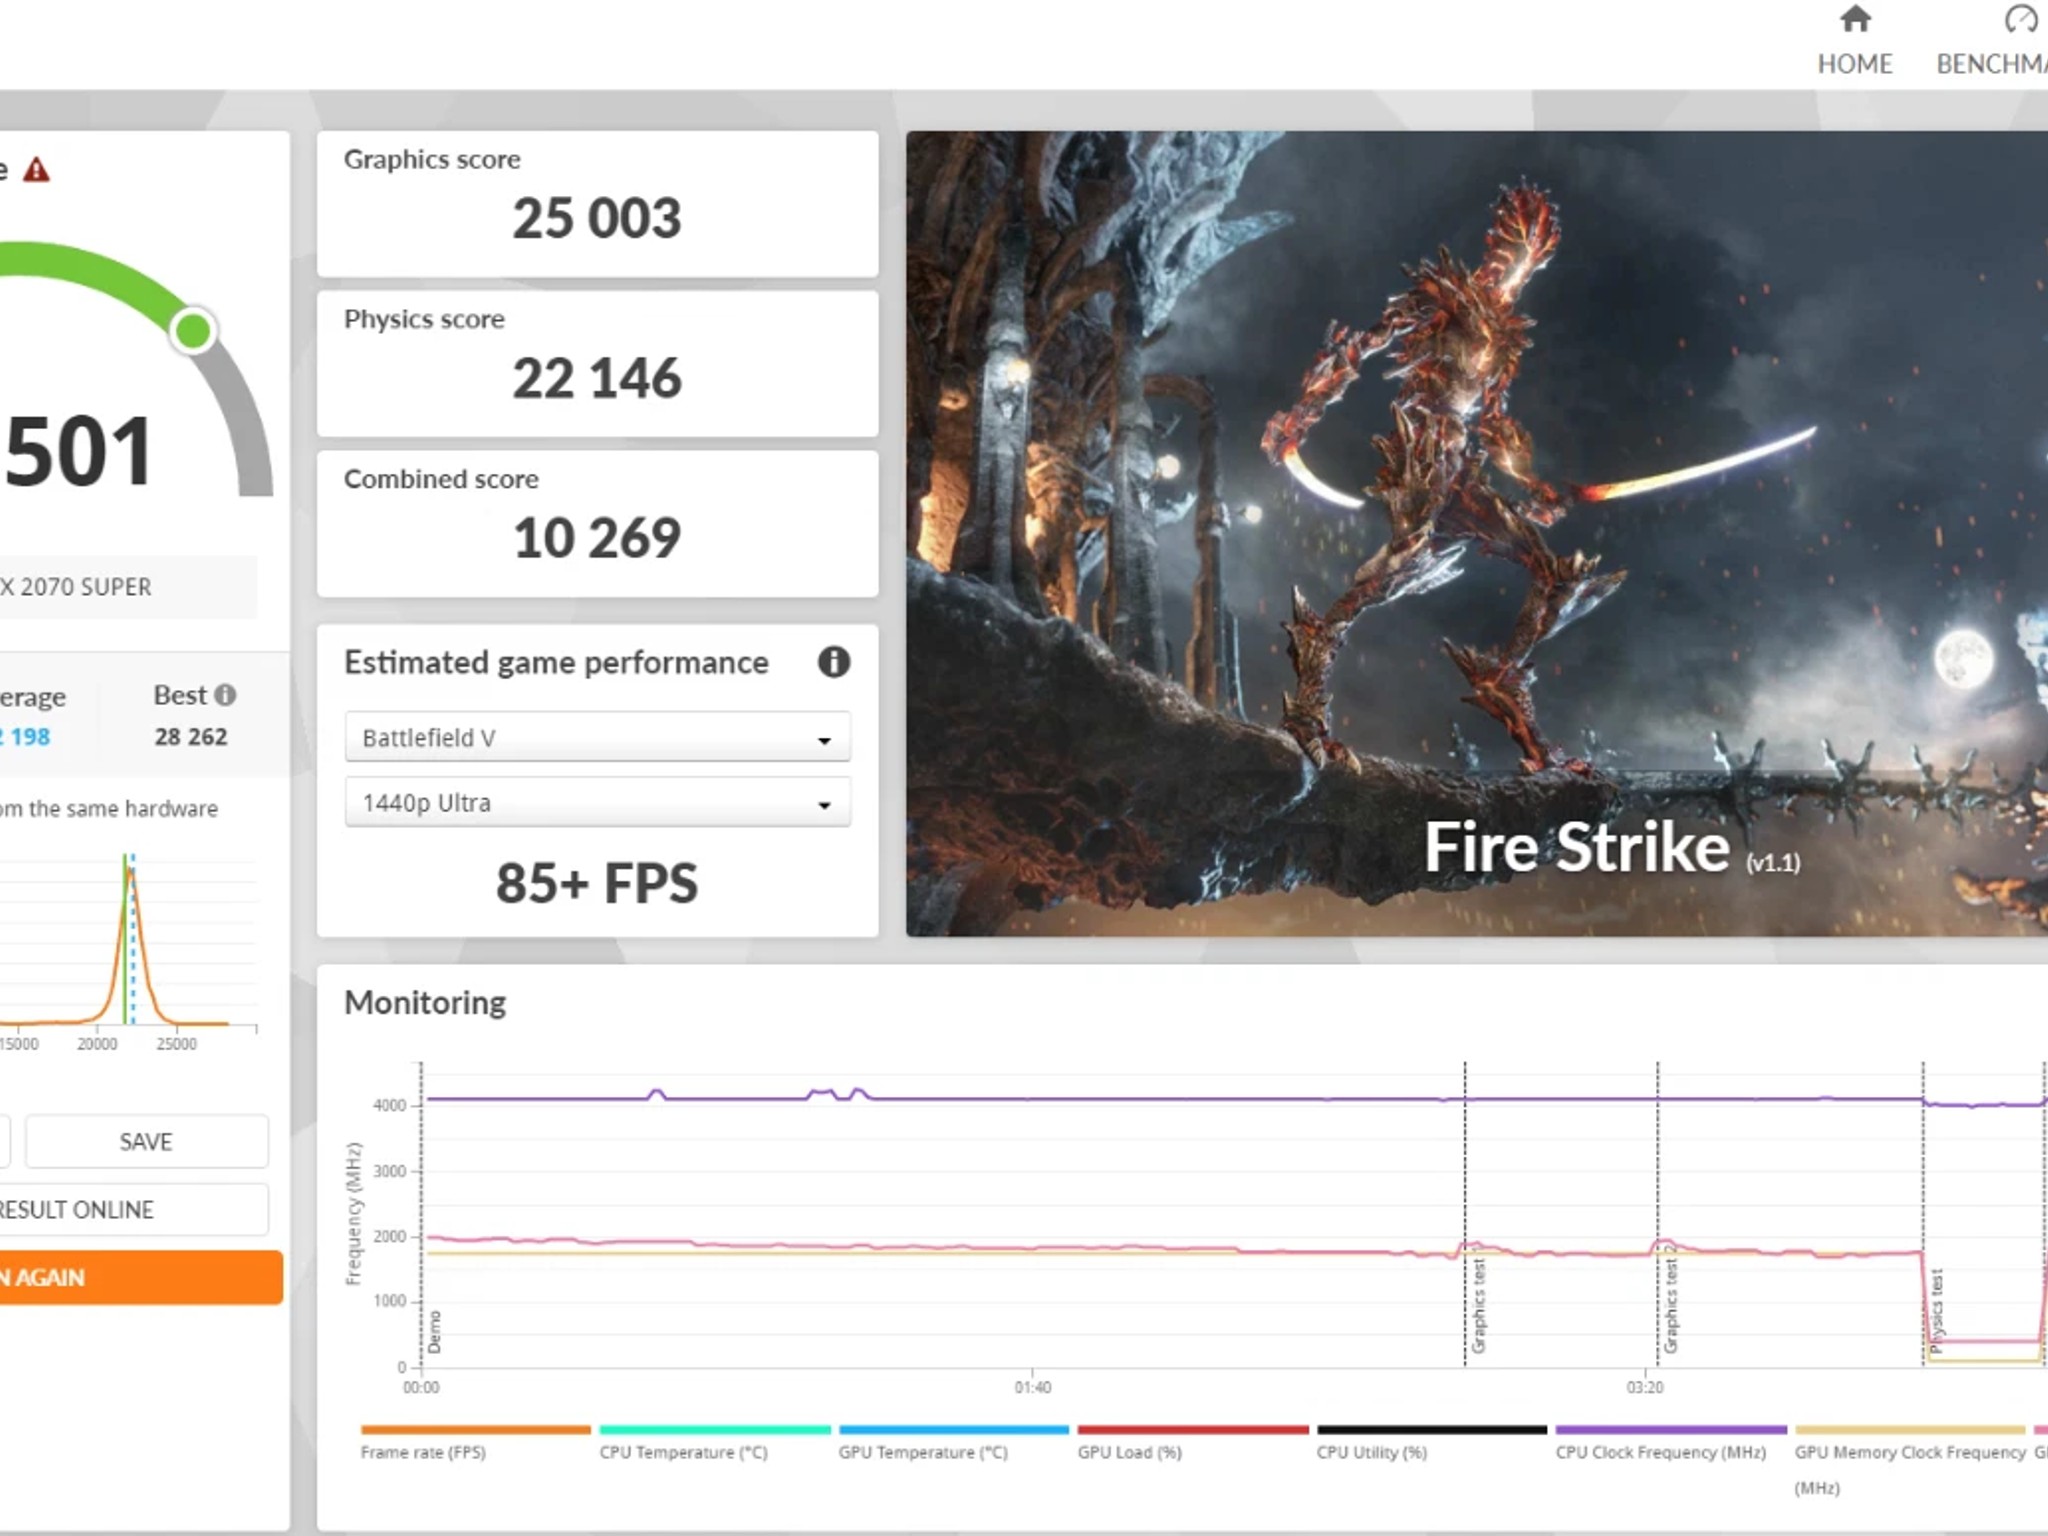This screenshot has height=1536, width=2048.
Task: Click the Home house icon
Action: (1855, 19)
